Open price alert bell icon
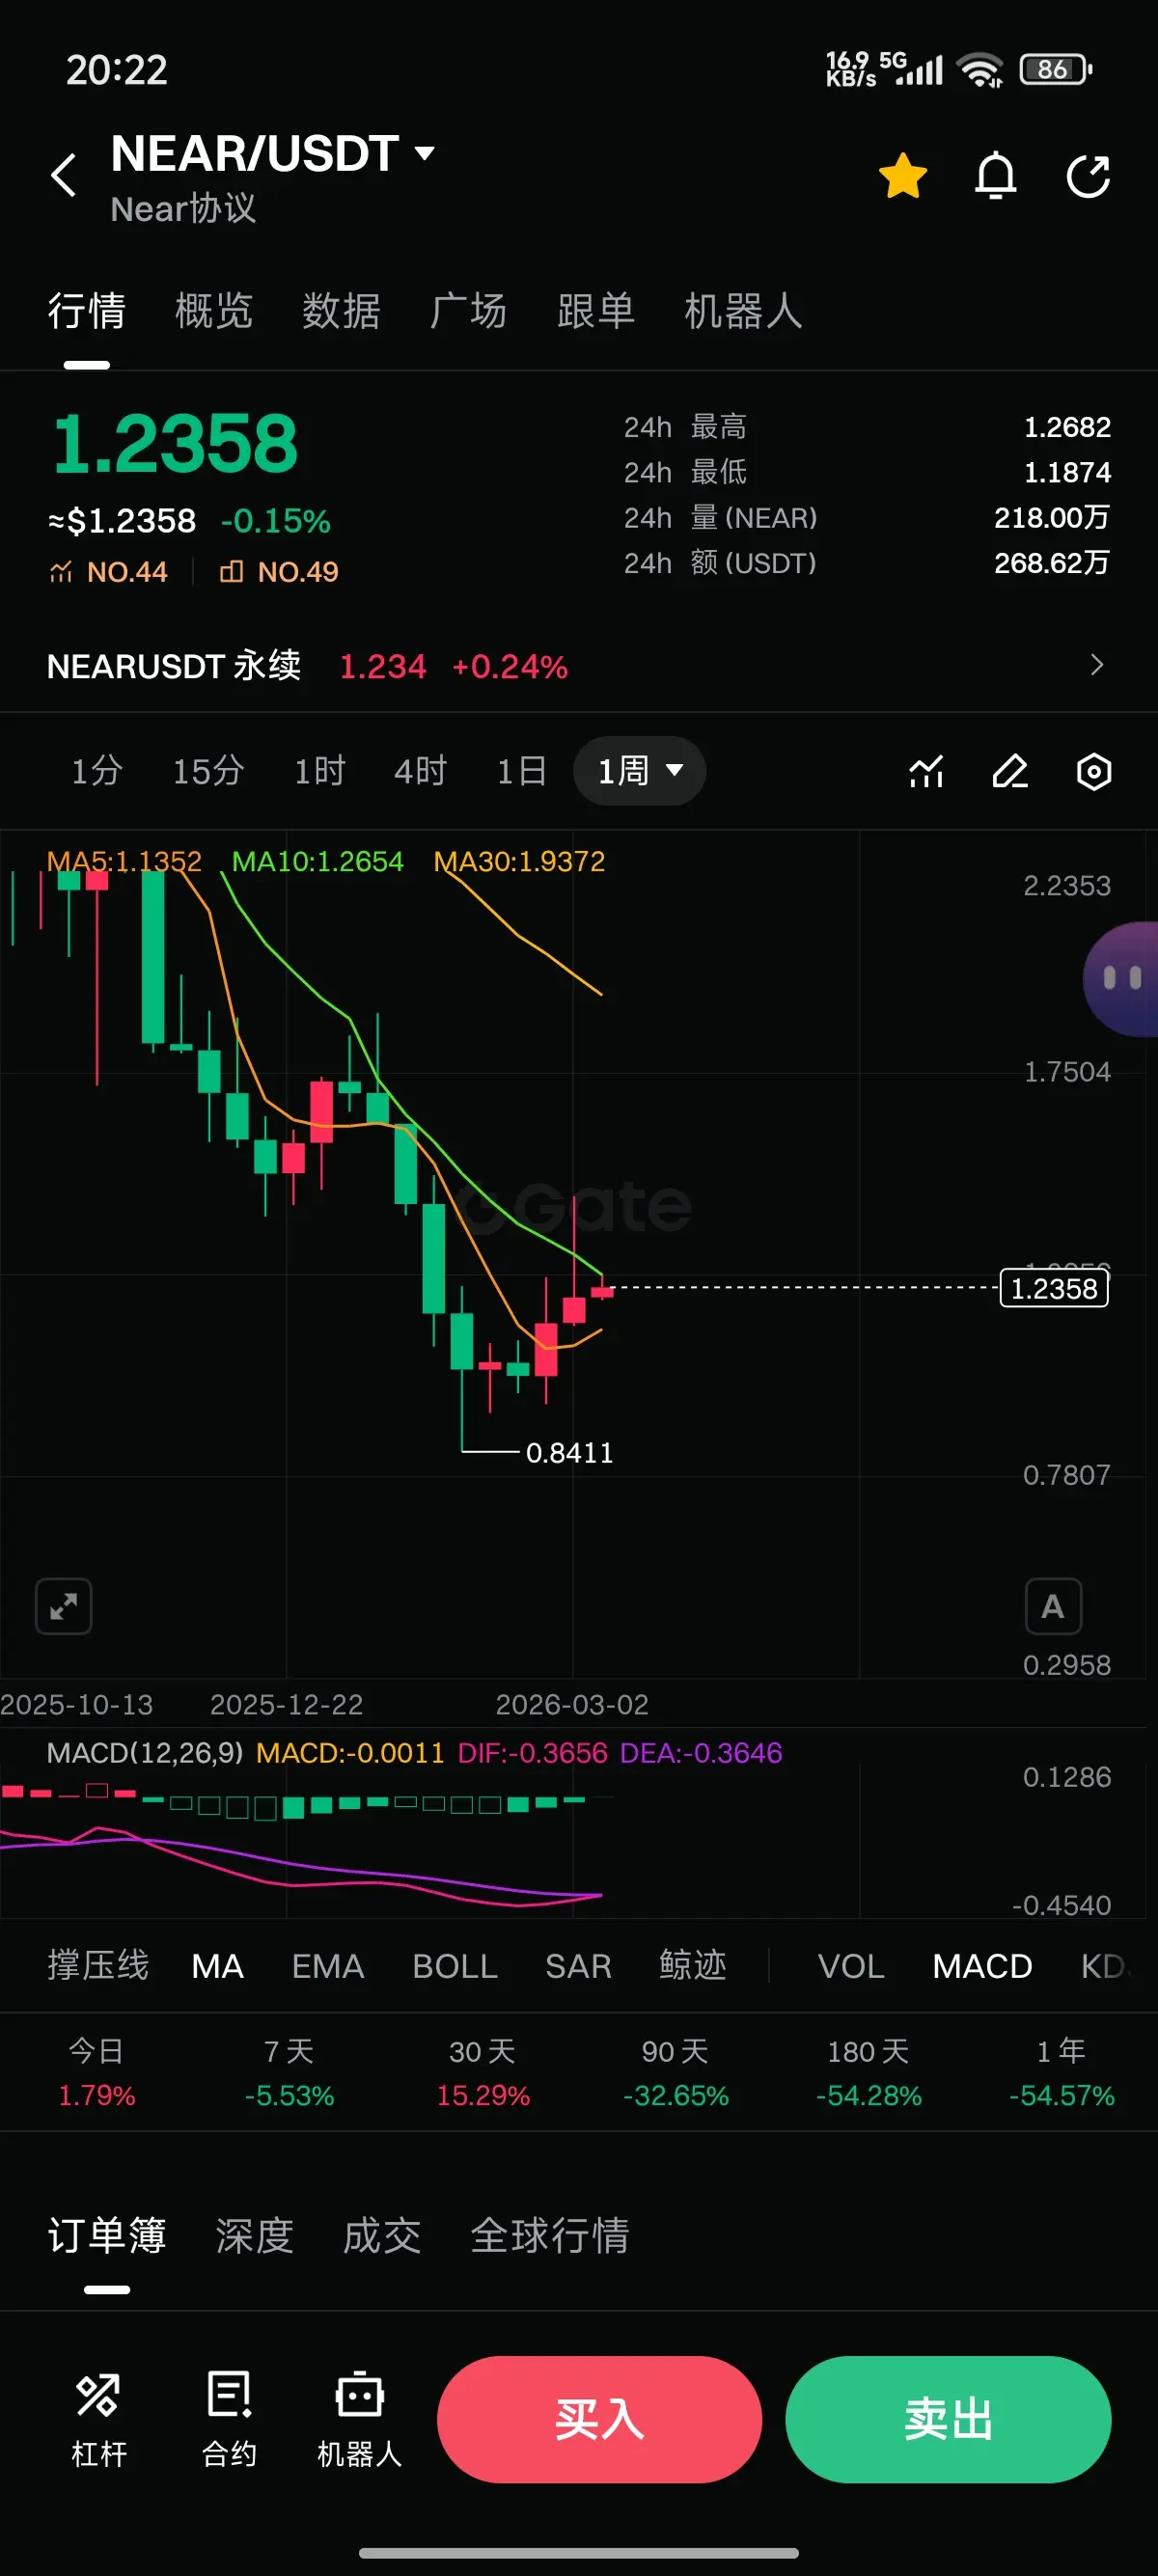1158x2576 pixels. tap(995, 176)
